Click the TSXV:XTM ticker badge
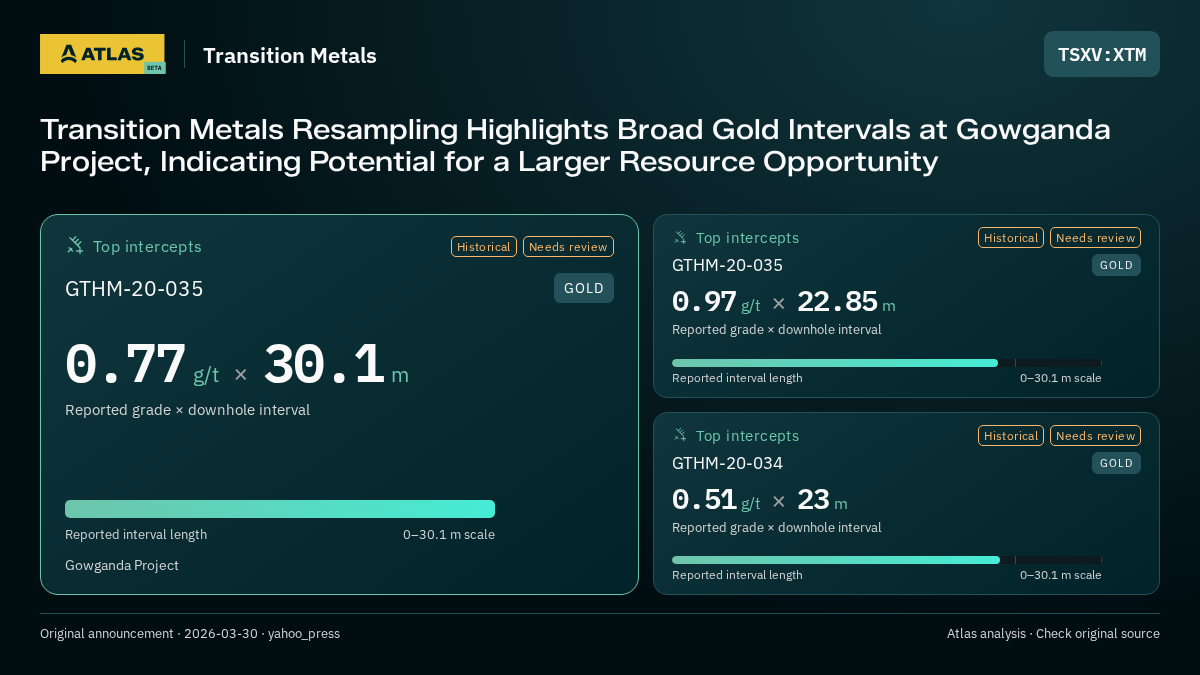The image size is (1200, 675). pyautogui.click(x=1102, y=54)
